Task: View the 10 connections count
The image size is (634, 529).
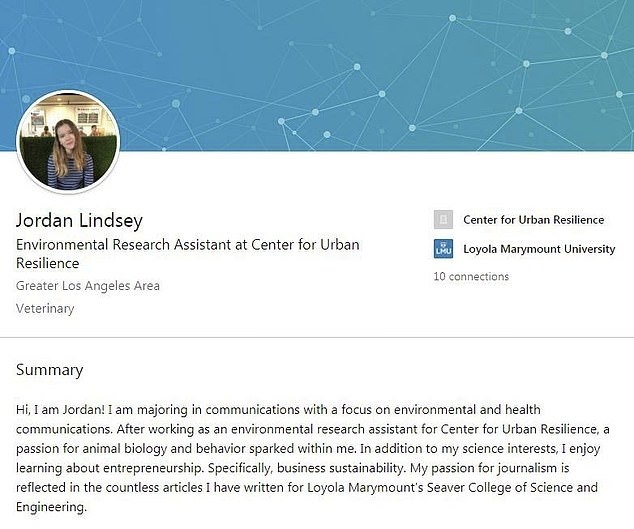Action: pos(470,276)
